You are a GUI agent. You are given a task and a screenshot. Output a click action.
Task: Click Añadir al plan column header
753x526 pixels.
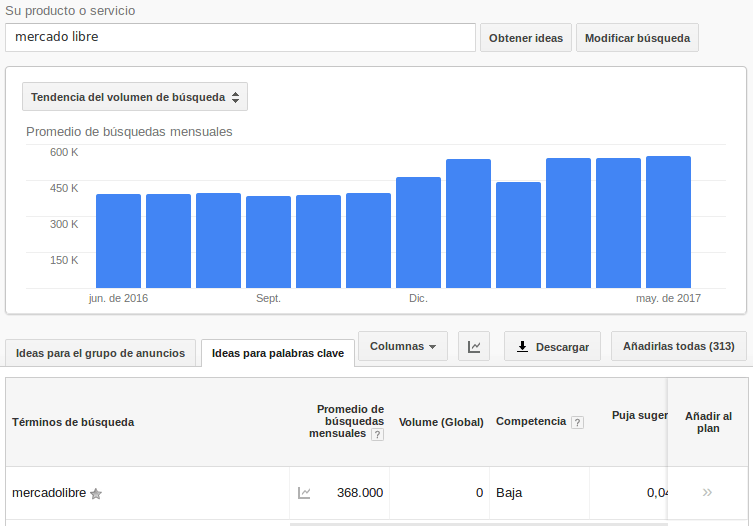coord(708,422)
